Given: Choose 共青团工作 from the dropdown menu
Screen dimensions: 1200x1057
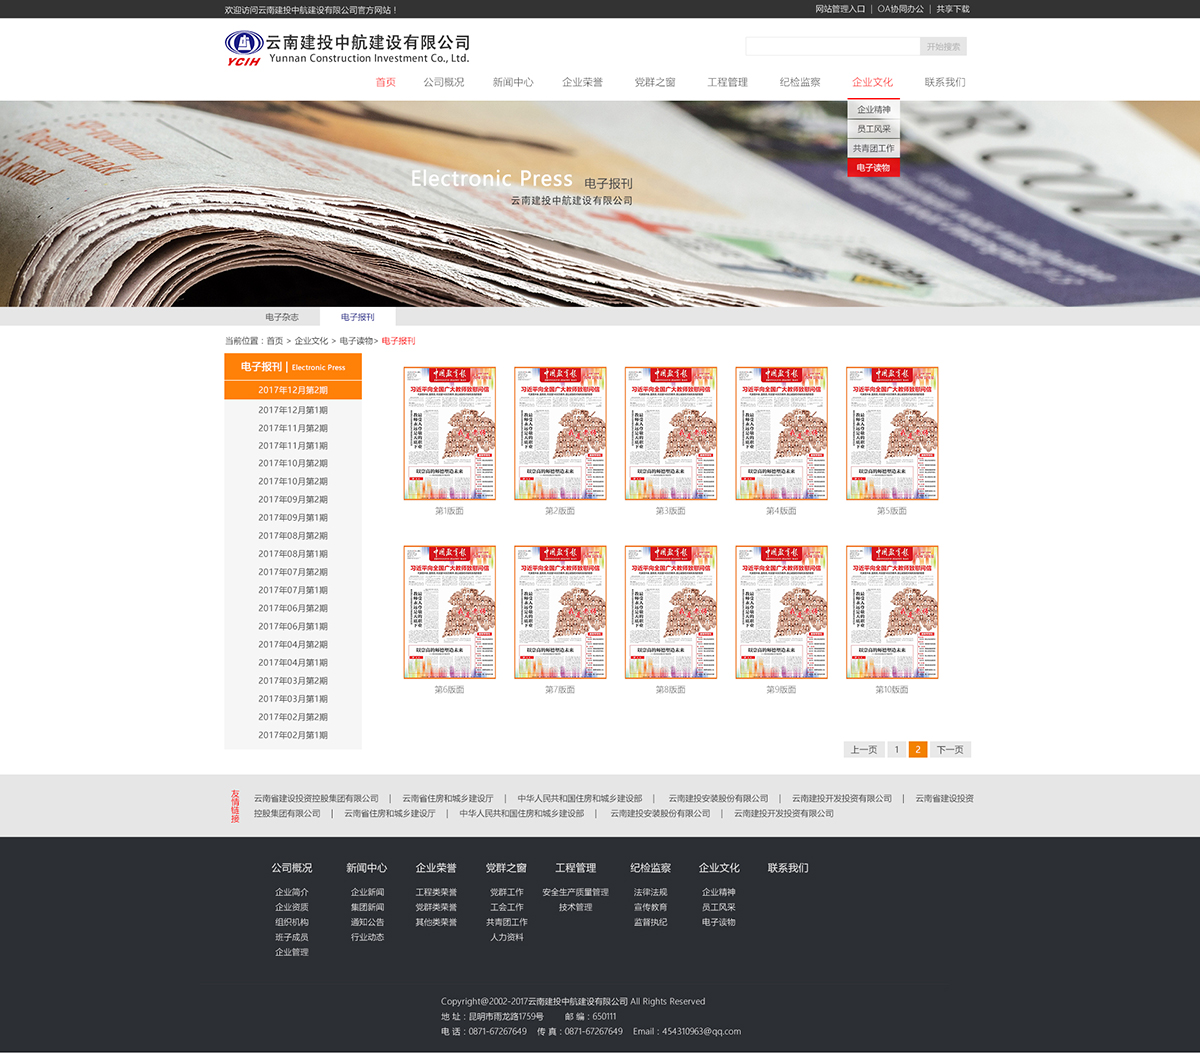Looking at the screenshot, I should 873,148.
